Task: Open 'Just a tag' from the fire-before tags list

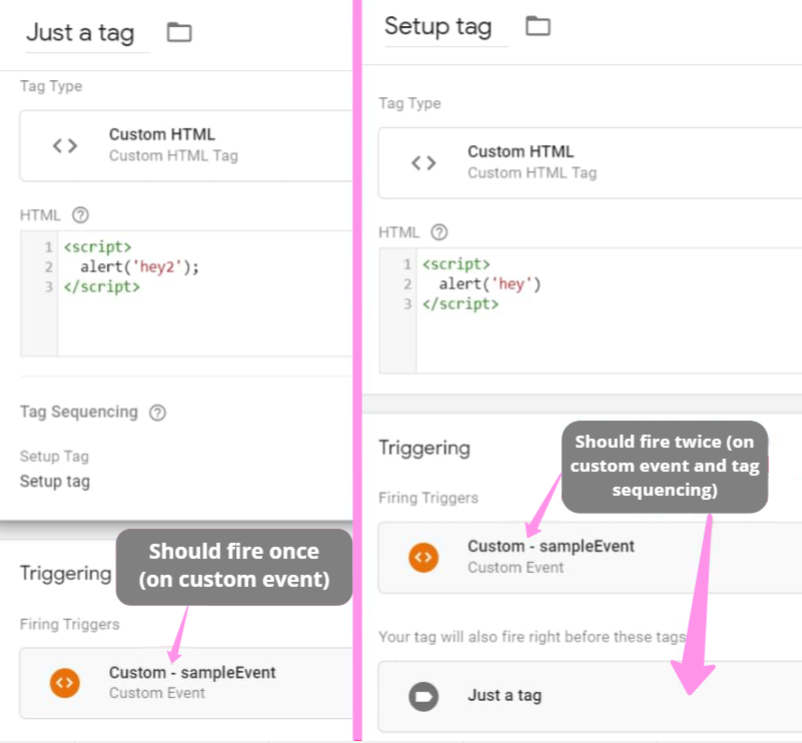Action: click(505, 695)
